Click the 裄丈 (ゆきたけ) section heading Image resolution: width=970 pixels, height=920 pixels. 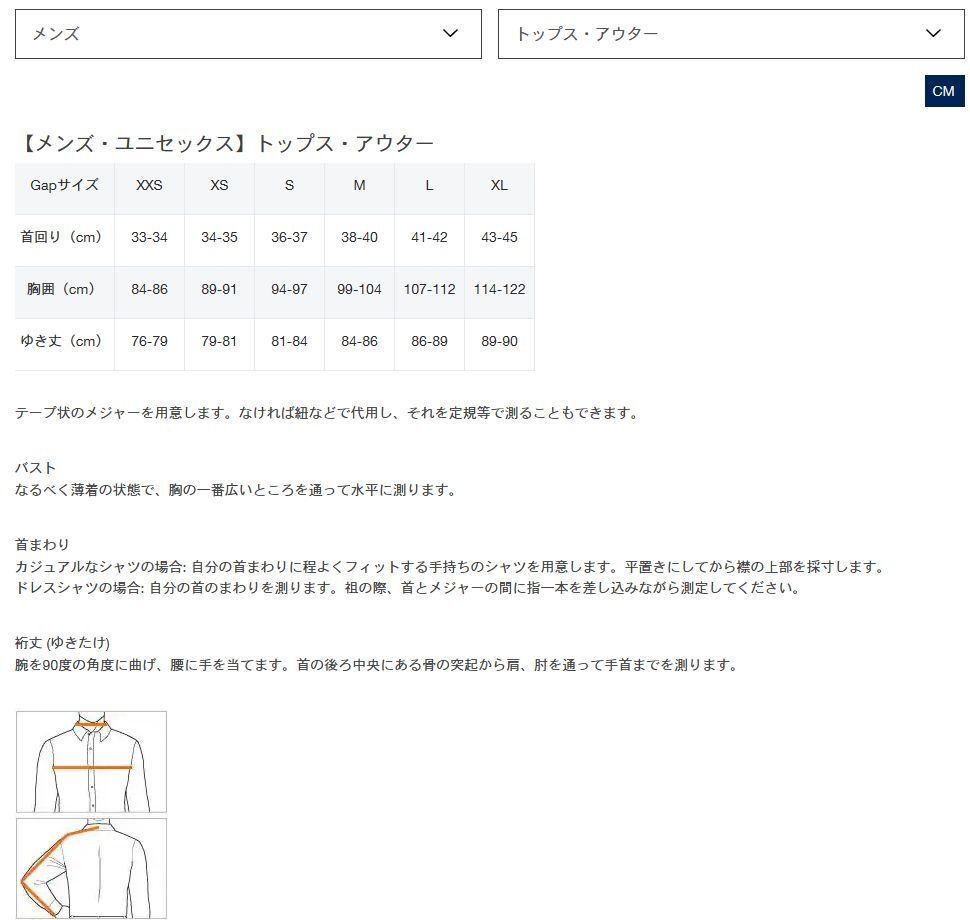62,643
